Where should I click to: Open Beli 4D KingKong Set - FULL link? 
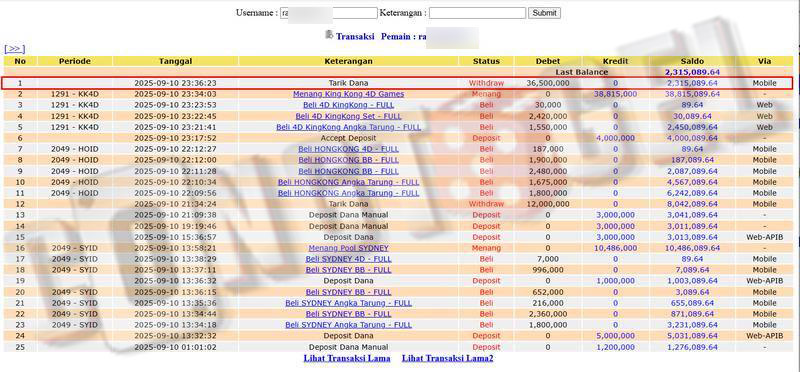click(x=348, y=116)
